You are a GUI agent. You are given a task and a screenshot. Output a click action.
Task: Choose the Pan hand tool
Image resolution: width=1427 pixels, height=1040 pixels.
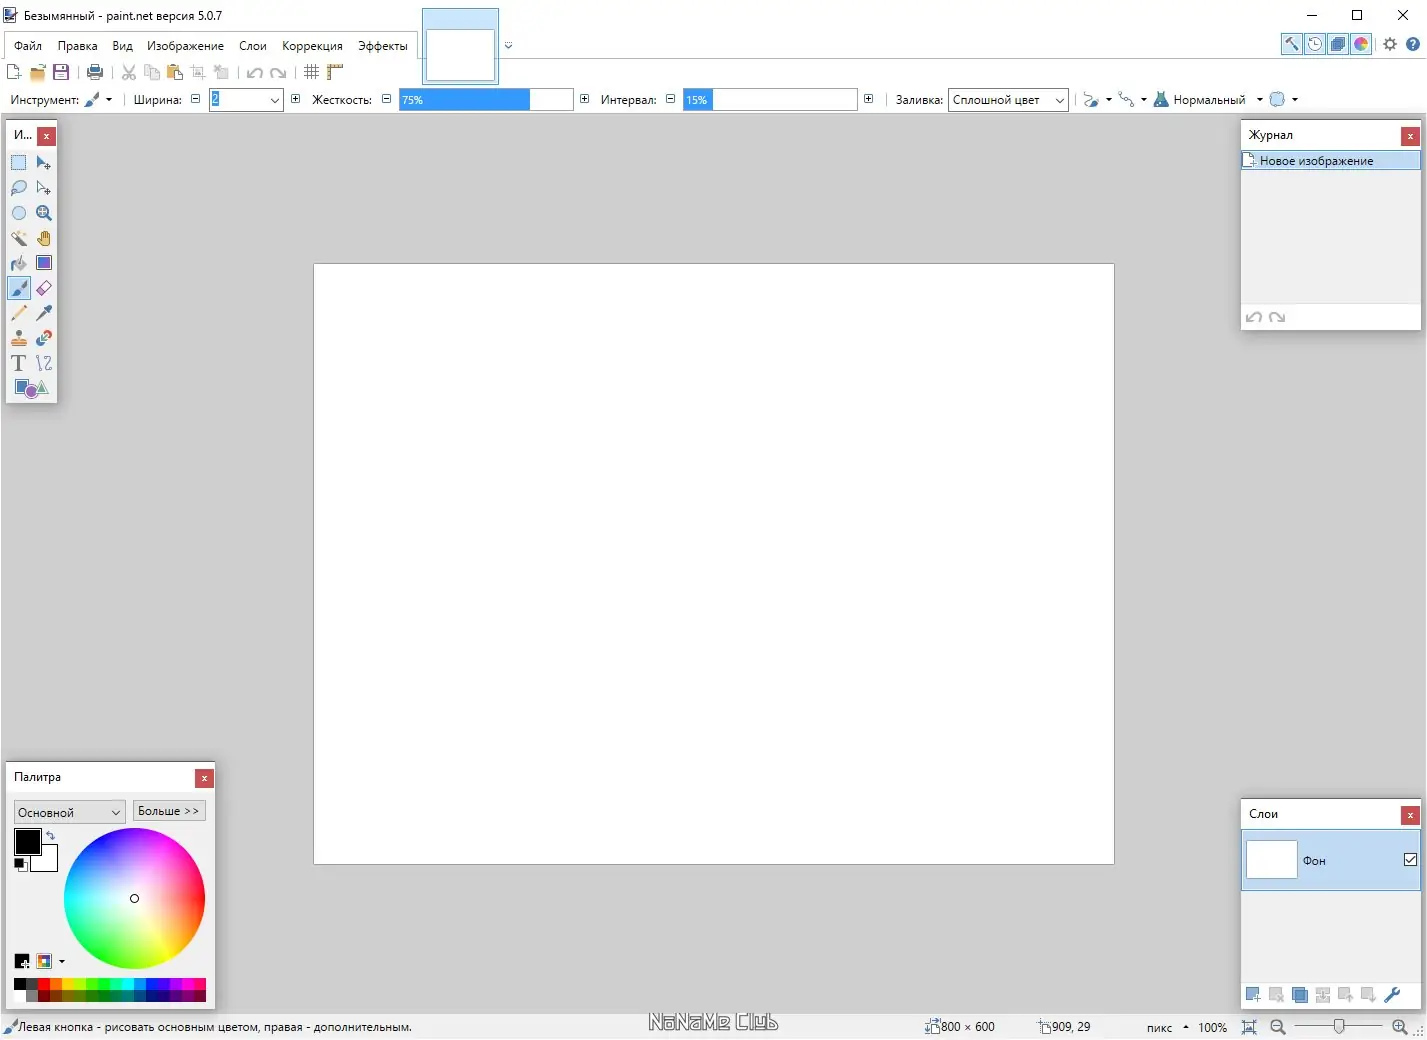tap(44, 238)
